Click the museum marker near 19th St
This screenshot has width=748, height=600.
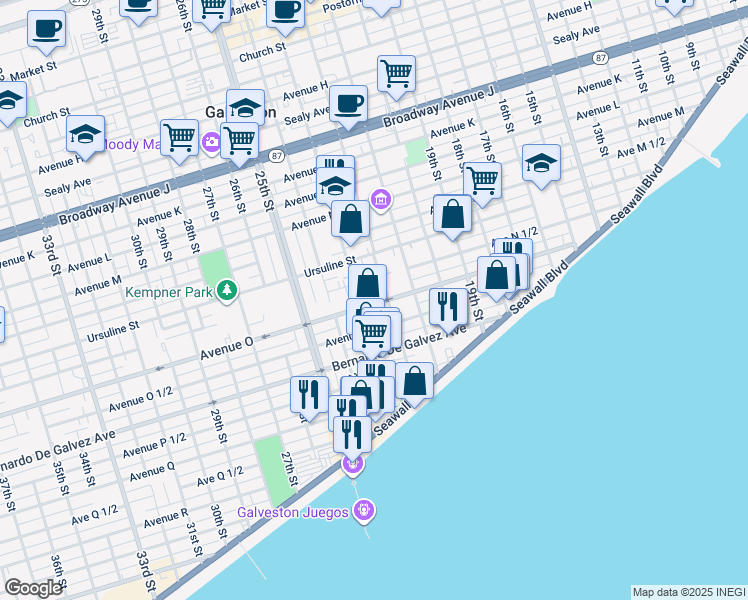click(381, 199)
